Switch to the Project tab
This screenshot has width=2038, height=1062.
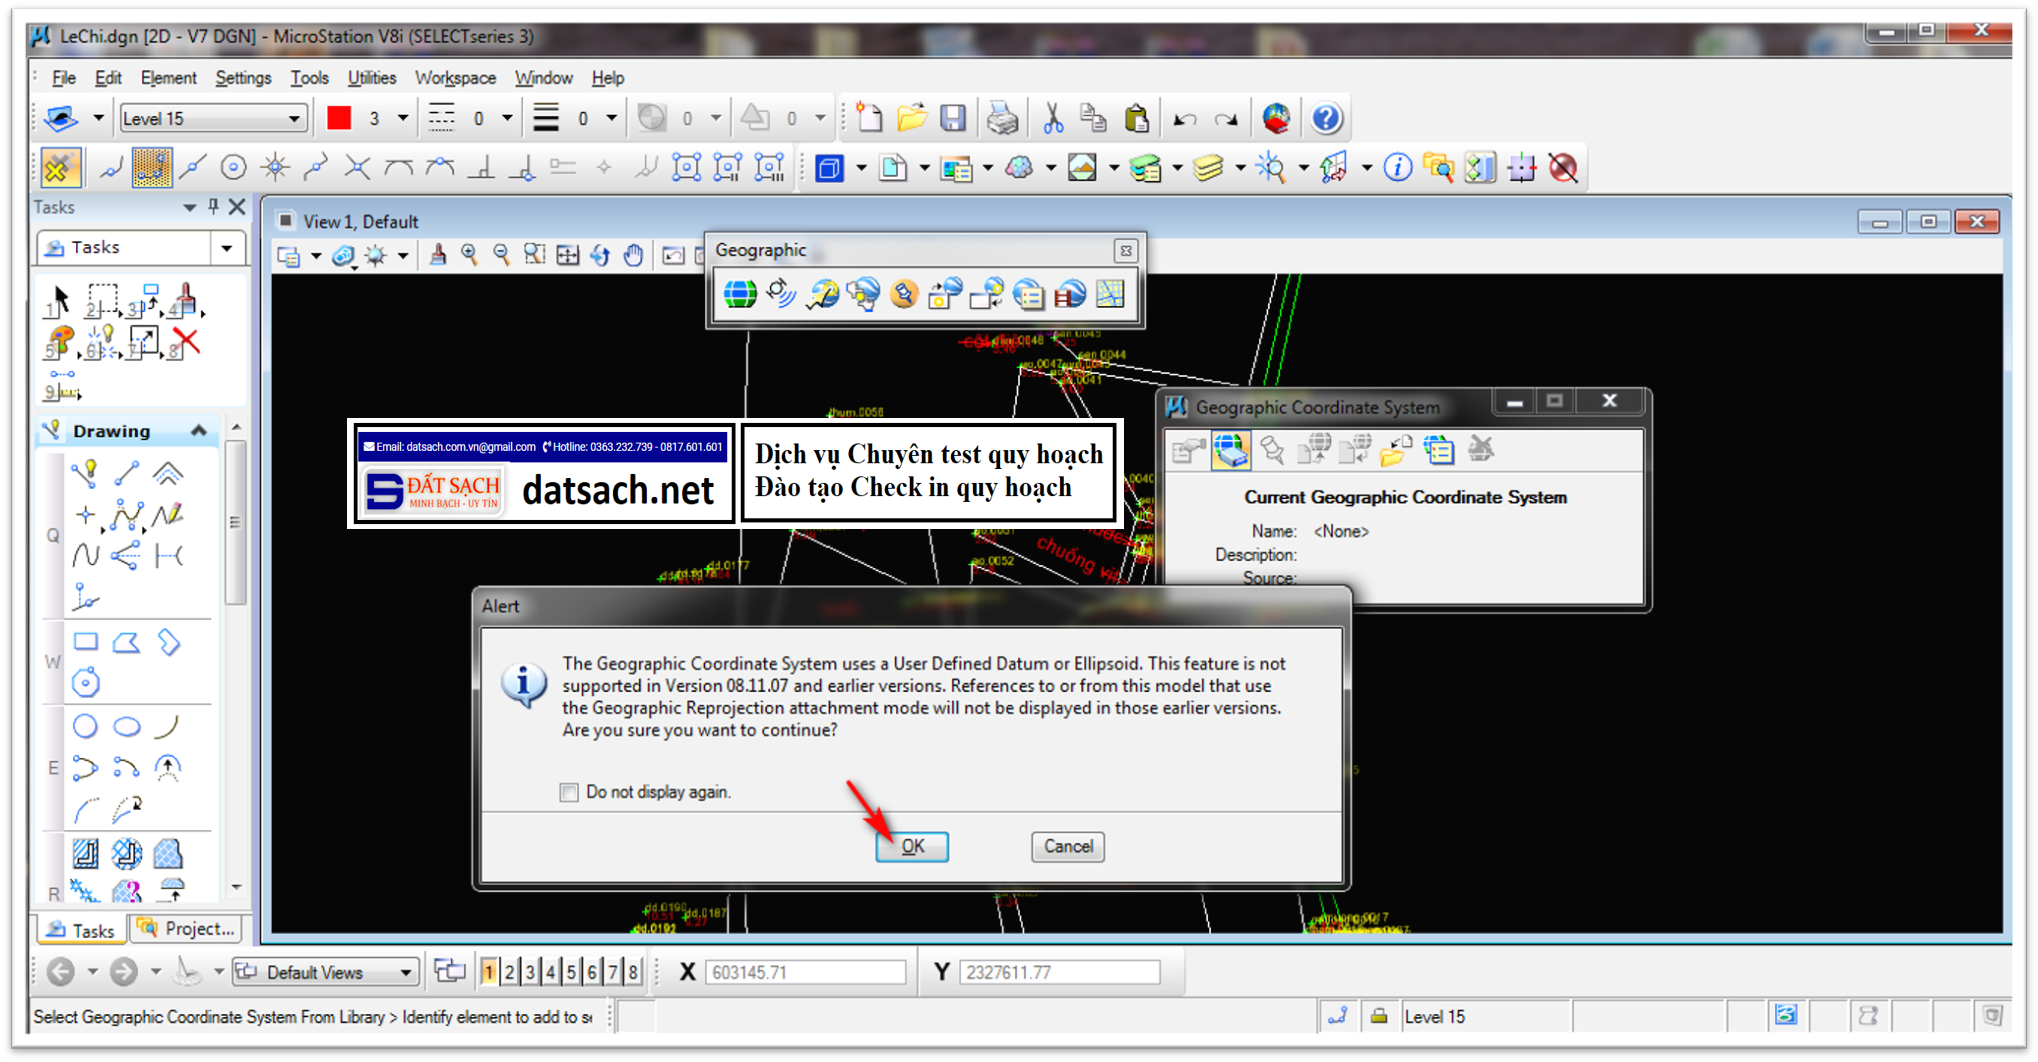click(x=187, y=929)
